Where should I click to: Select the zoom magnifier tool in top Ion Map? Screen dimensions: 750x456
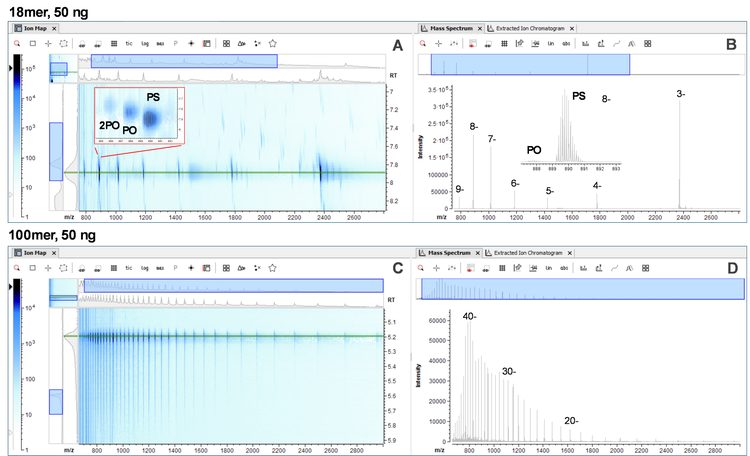click(17, 44)
